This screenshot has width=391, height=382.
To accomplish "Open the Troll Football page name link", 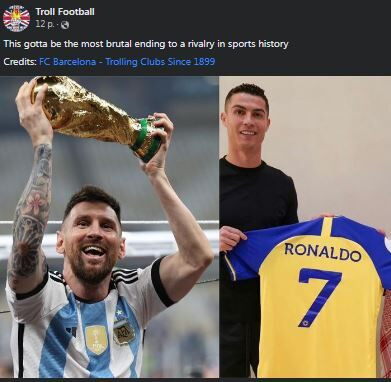I will [x=65, y=12].
